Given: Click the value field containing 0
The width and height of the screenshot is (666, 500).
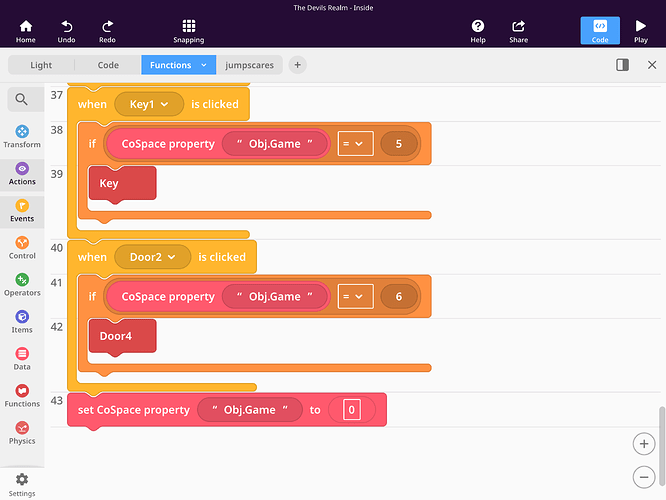Looking at the screenshot, I should 351,410.
